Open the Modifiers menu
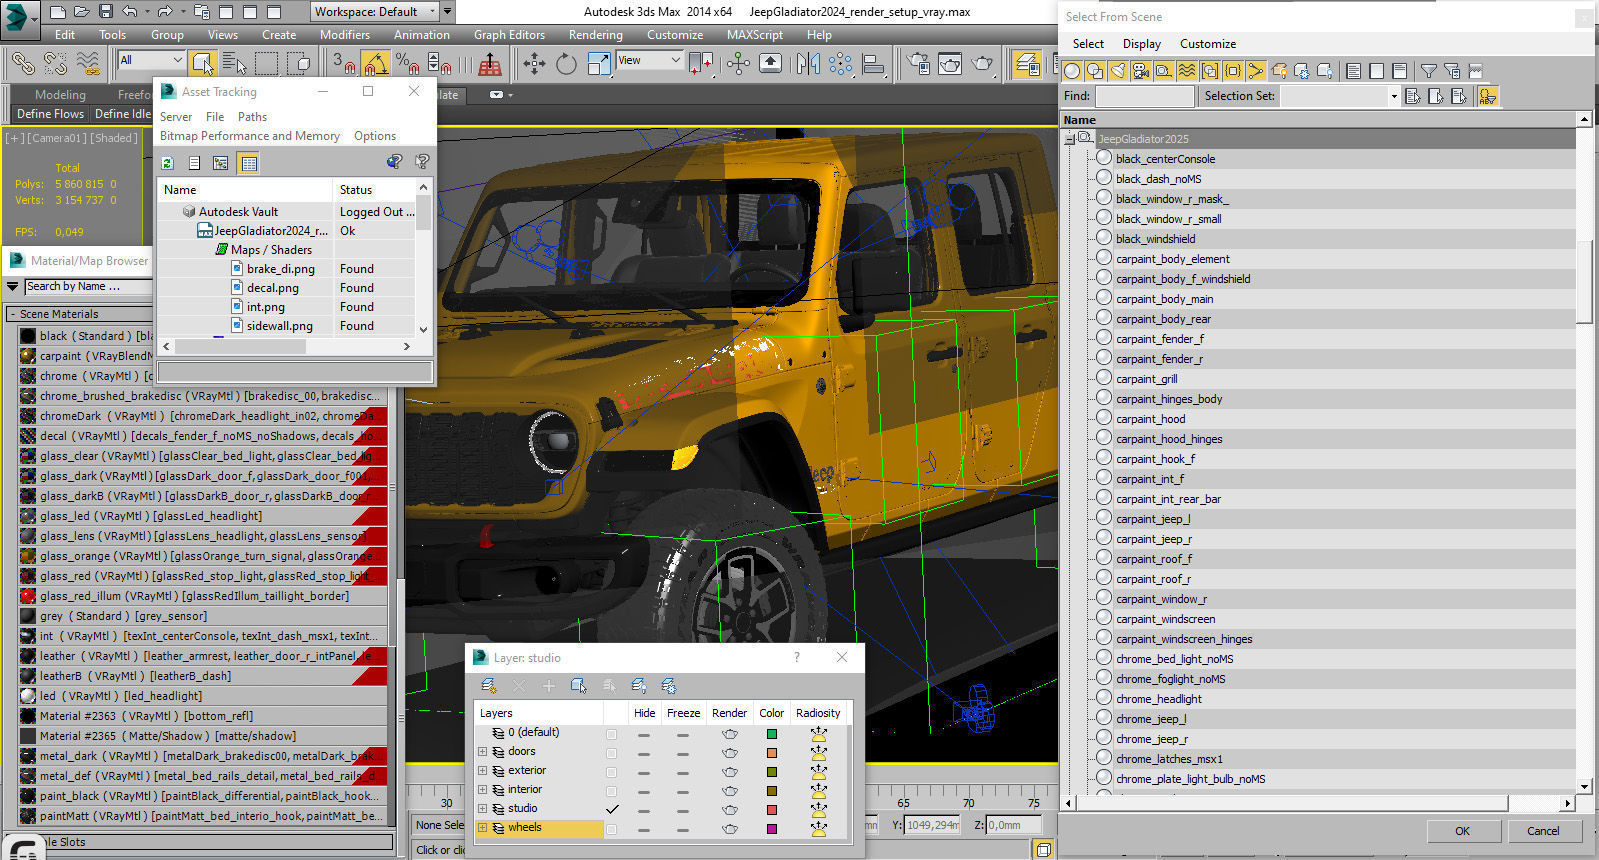Viewport: 1599px width, 860px height. 344,35
